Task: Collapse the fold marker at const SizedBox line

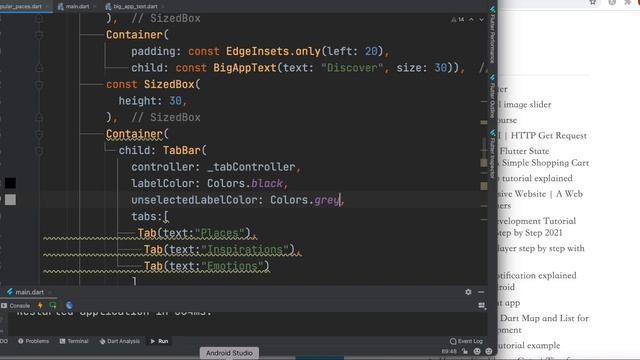Action: [x=39, y=84]
